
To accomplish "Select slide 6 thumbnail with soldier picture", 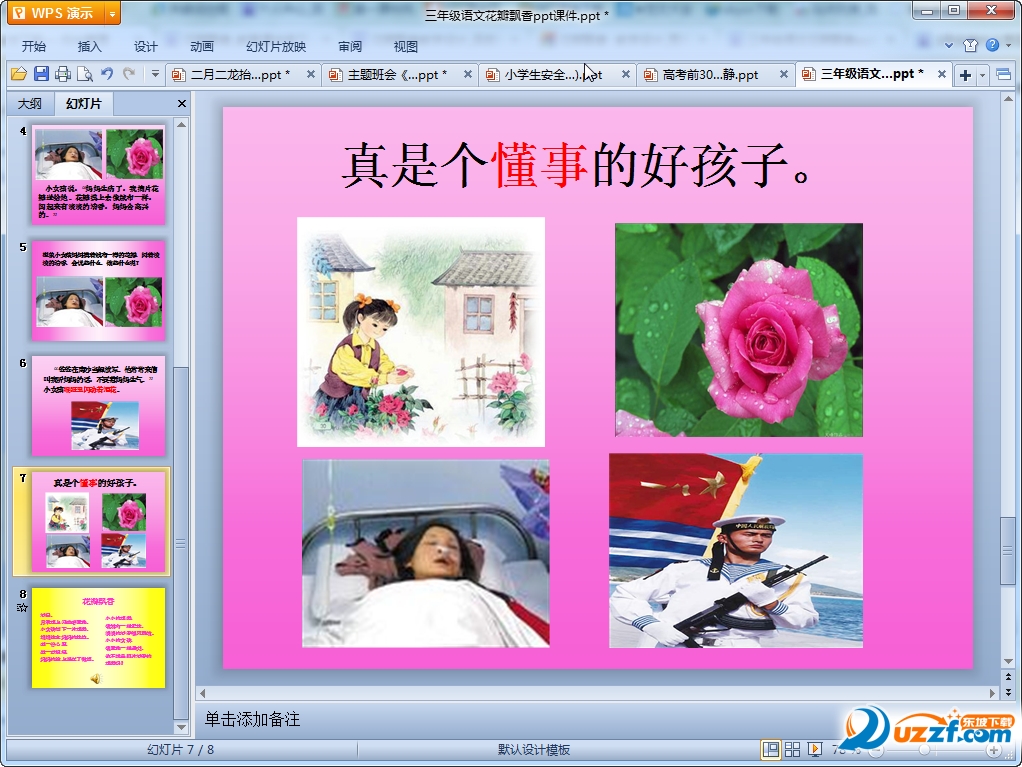I will [x=98, y=406].
